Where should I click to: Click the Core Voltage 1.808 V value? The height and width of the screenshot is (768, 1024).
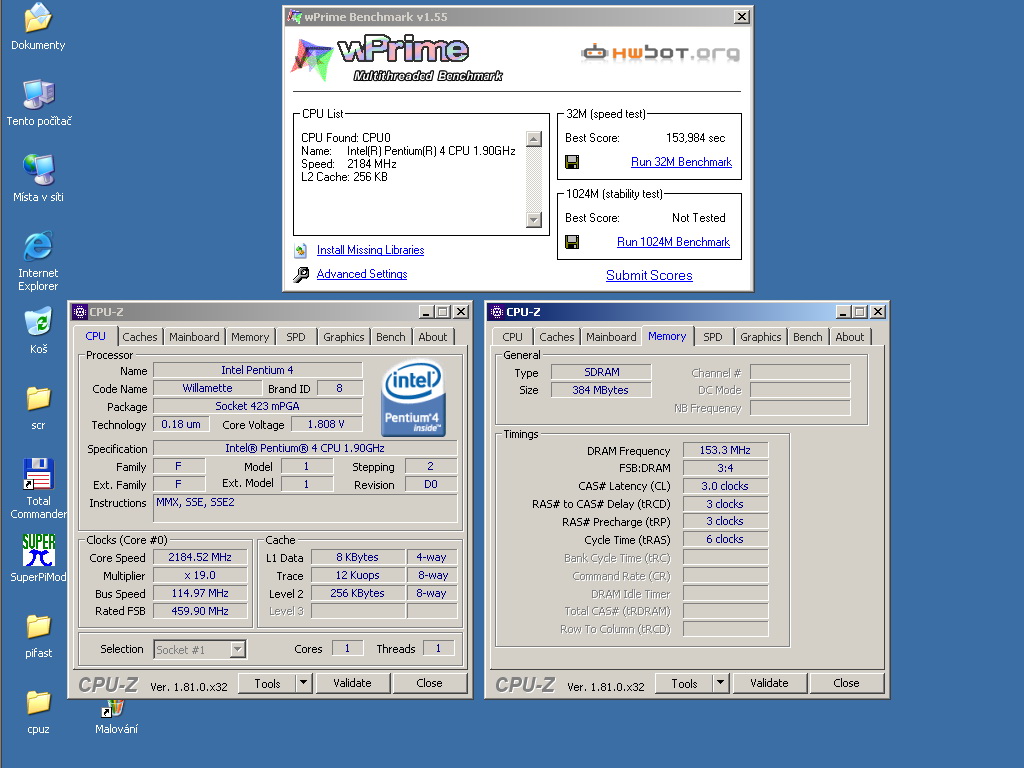[326, 424]
